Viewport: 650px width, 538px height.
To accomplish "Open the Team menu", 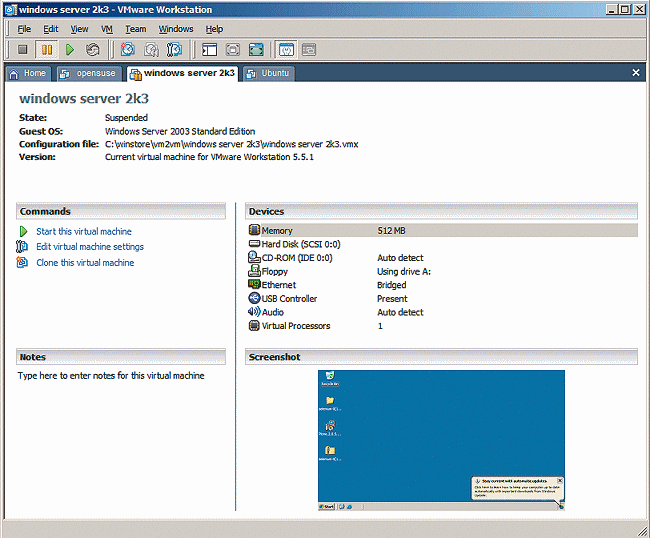I will pyautogui.click(x=135, y=29).
